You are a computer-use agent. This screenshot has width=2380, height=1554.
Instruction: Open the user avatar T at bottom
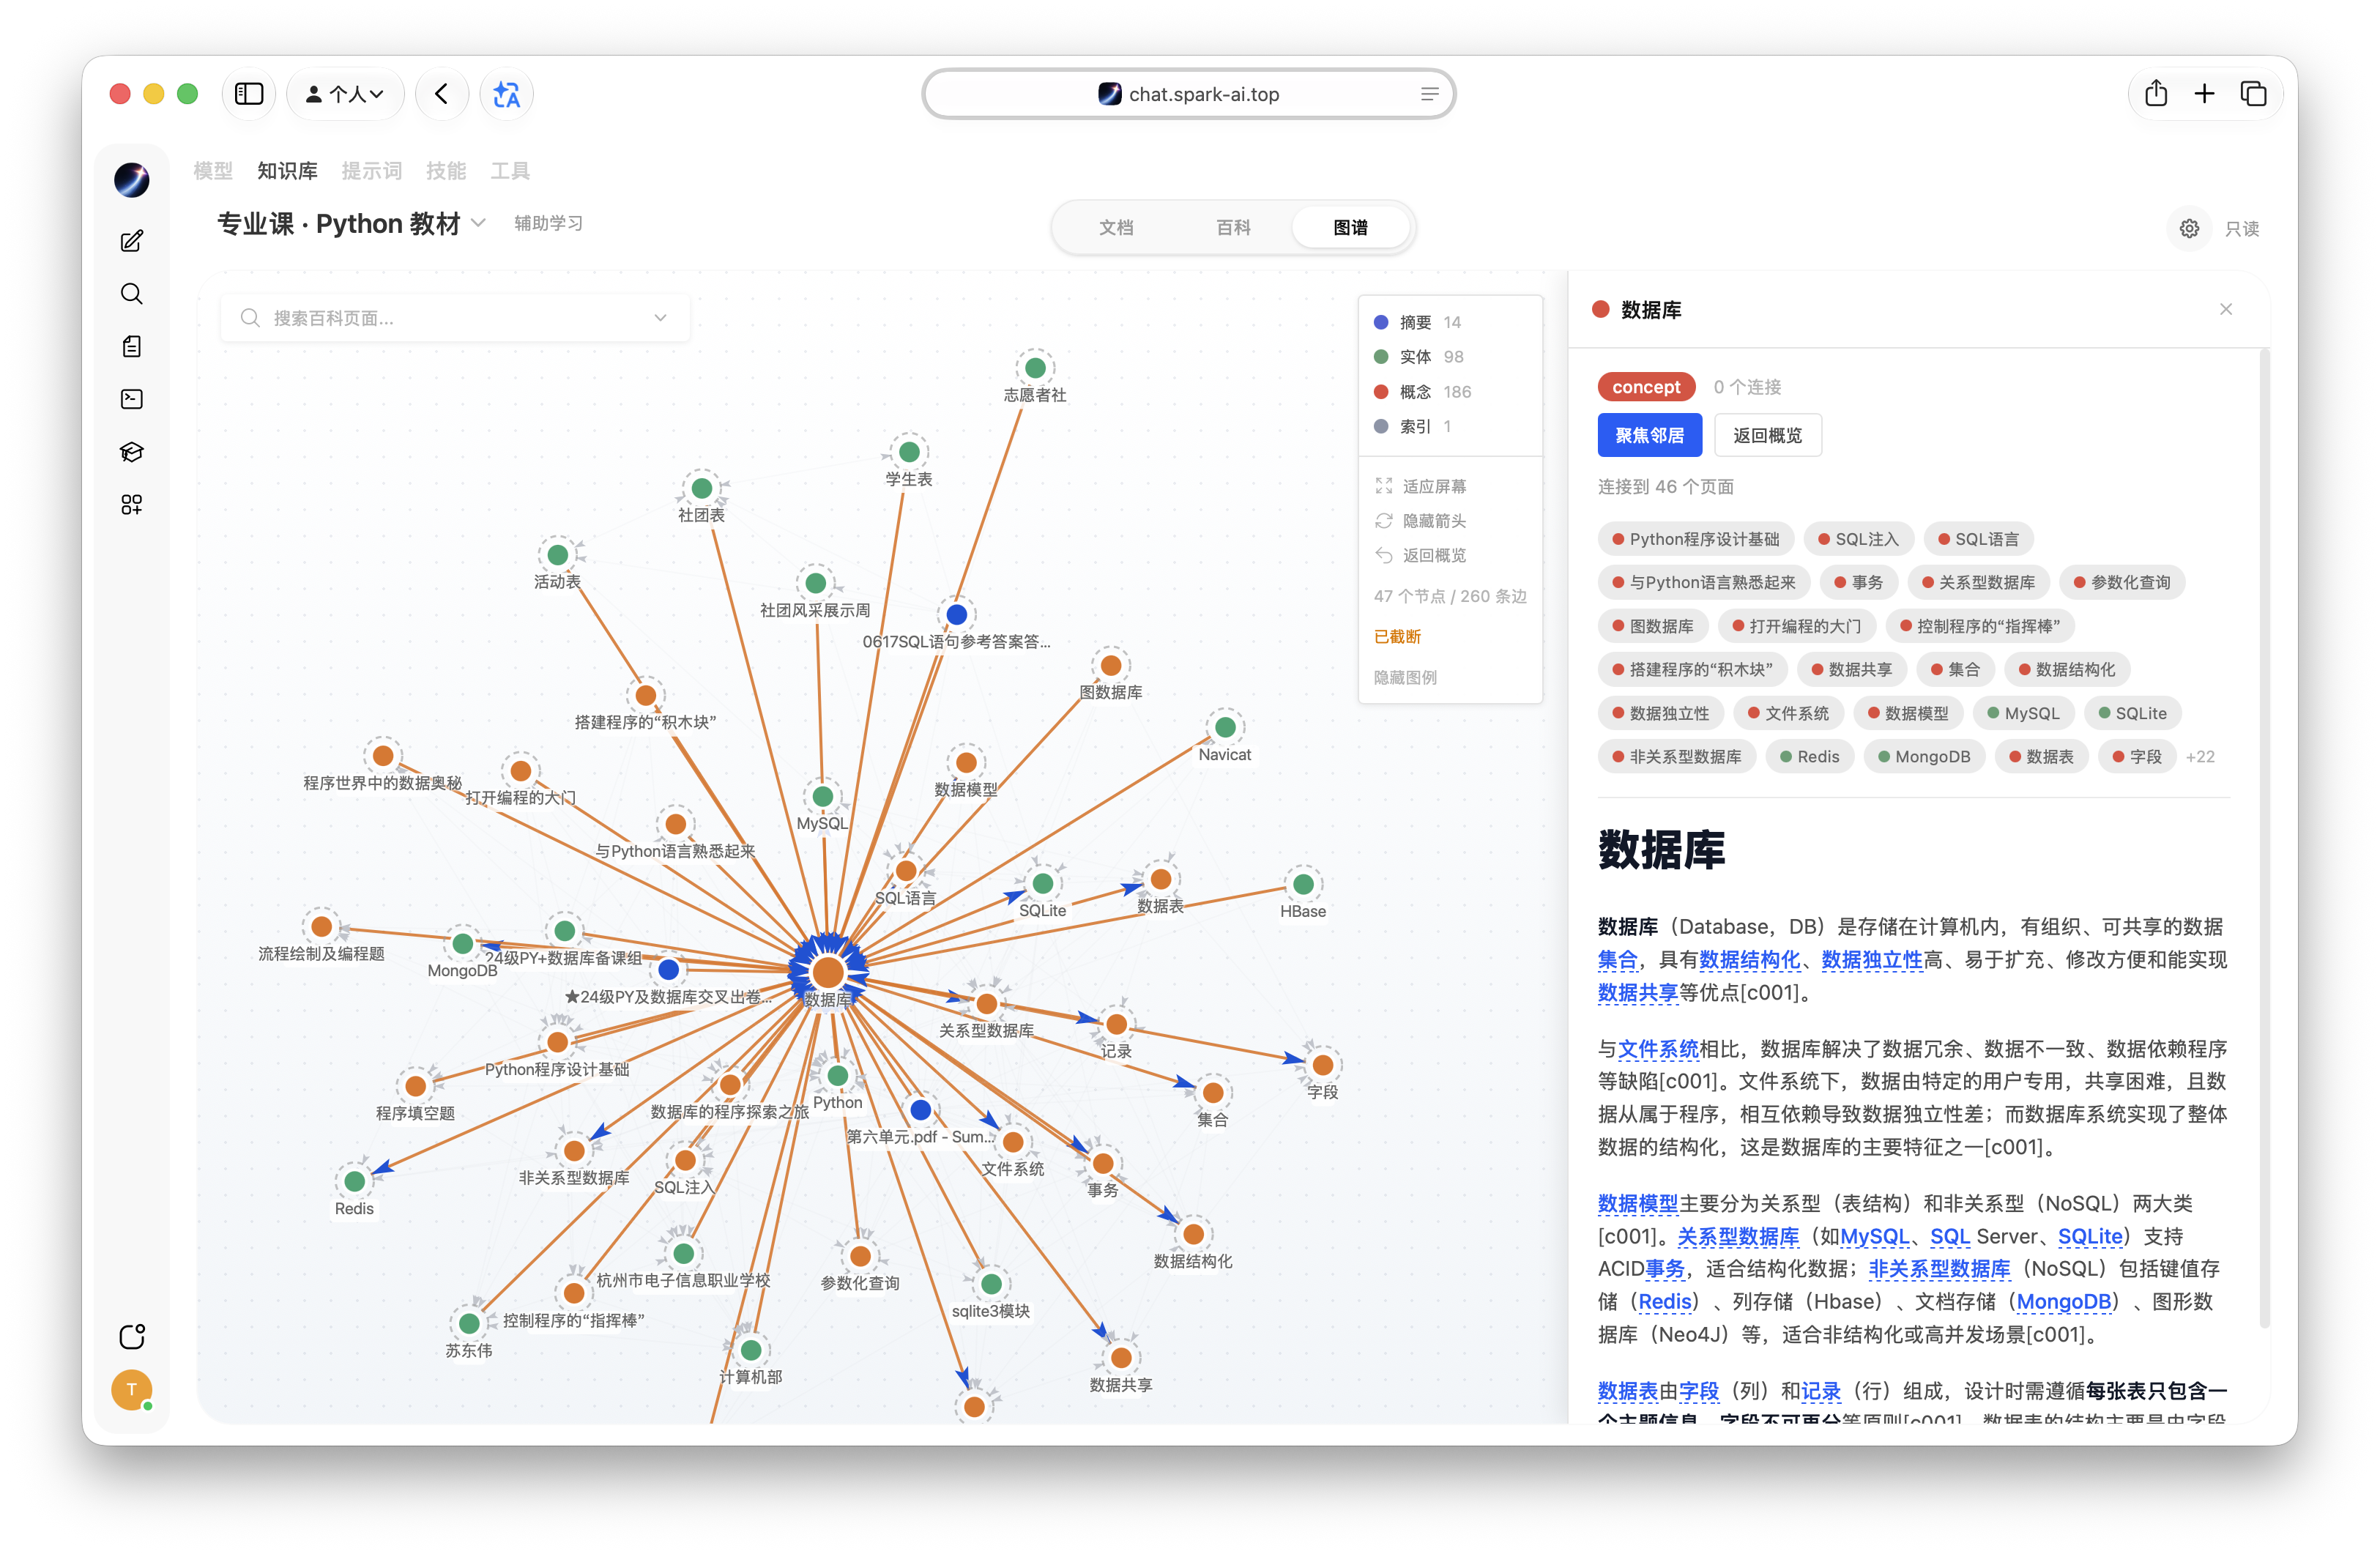pos(132,1389)
